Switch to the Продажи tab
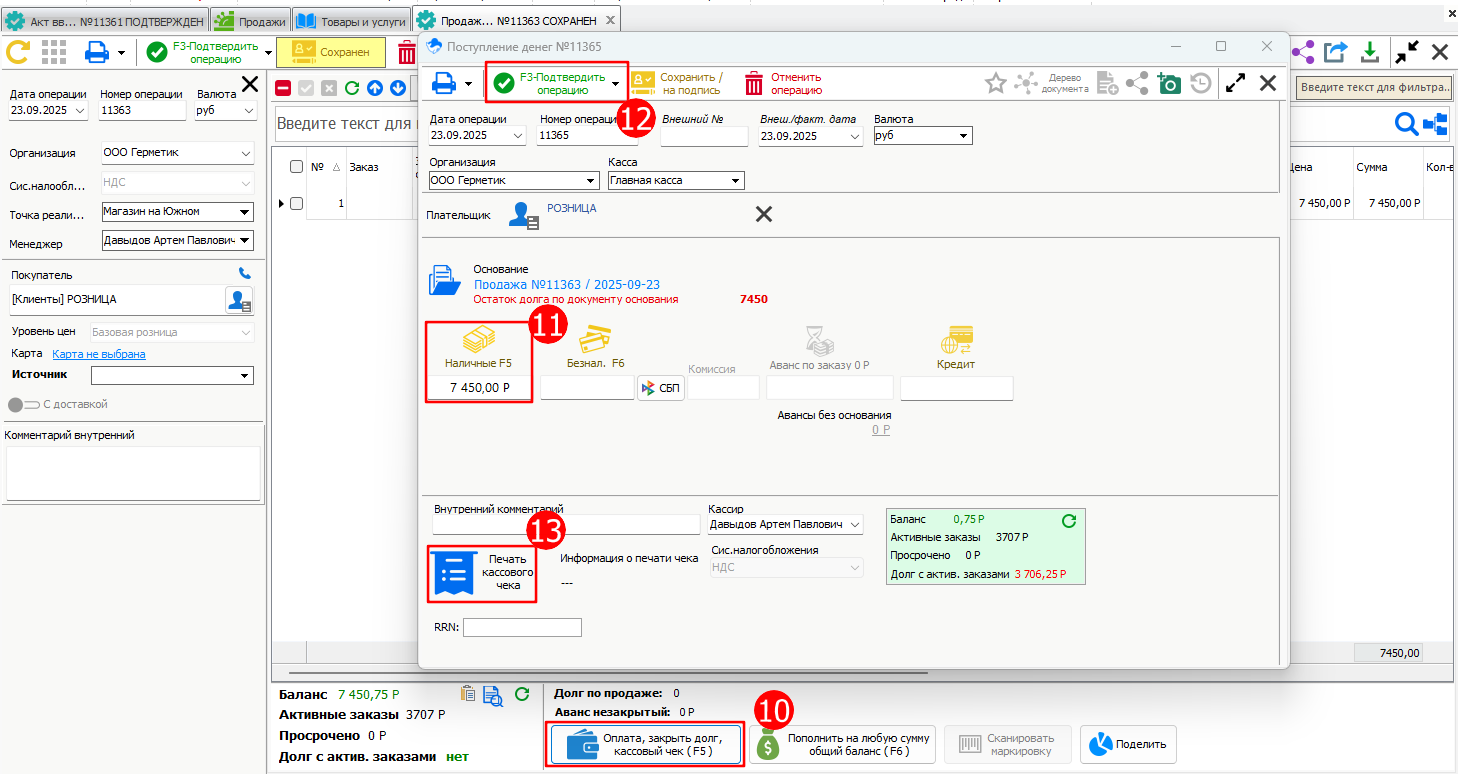 [x=251, y=21]
